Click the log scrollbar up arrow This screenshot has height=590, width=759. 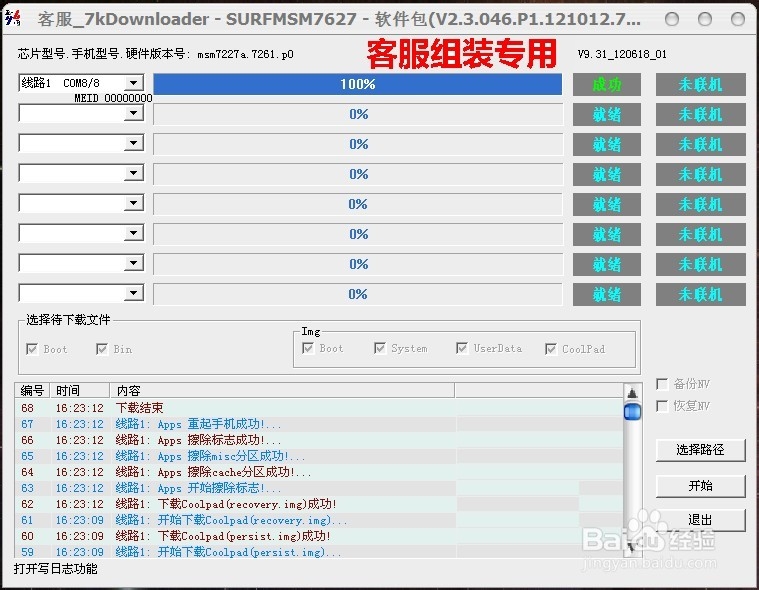pos(632,393)
